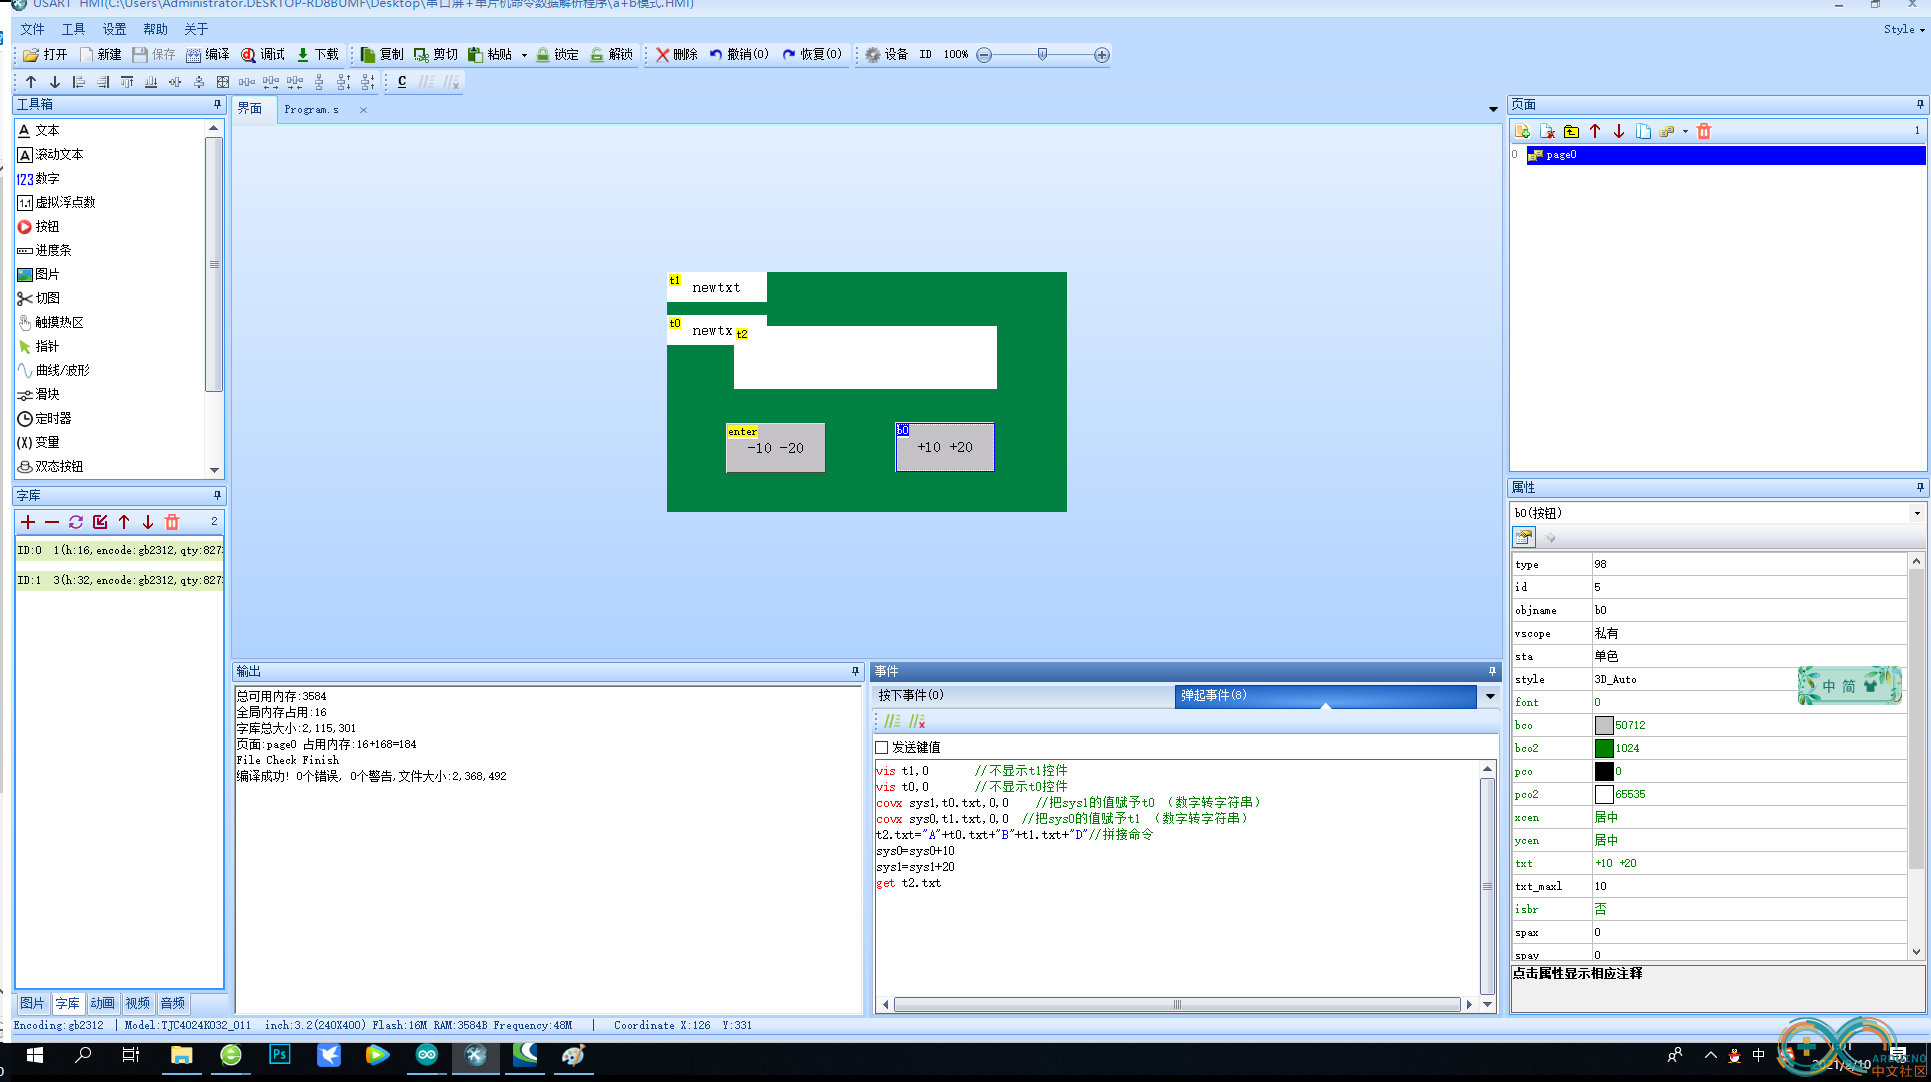Click the 粘贴 (Paste) toolbar button
The image size is (1931, 1082).
[x=490, y=55]
